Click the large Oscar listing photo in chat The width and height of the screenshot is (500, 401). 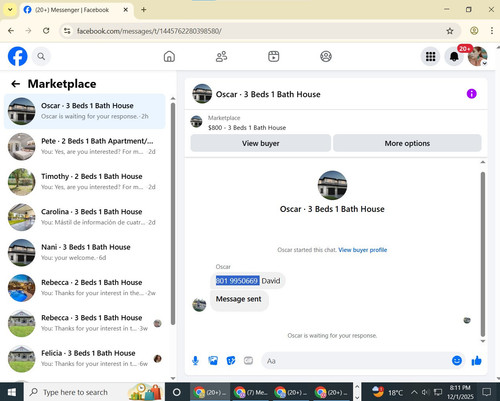332,185
